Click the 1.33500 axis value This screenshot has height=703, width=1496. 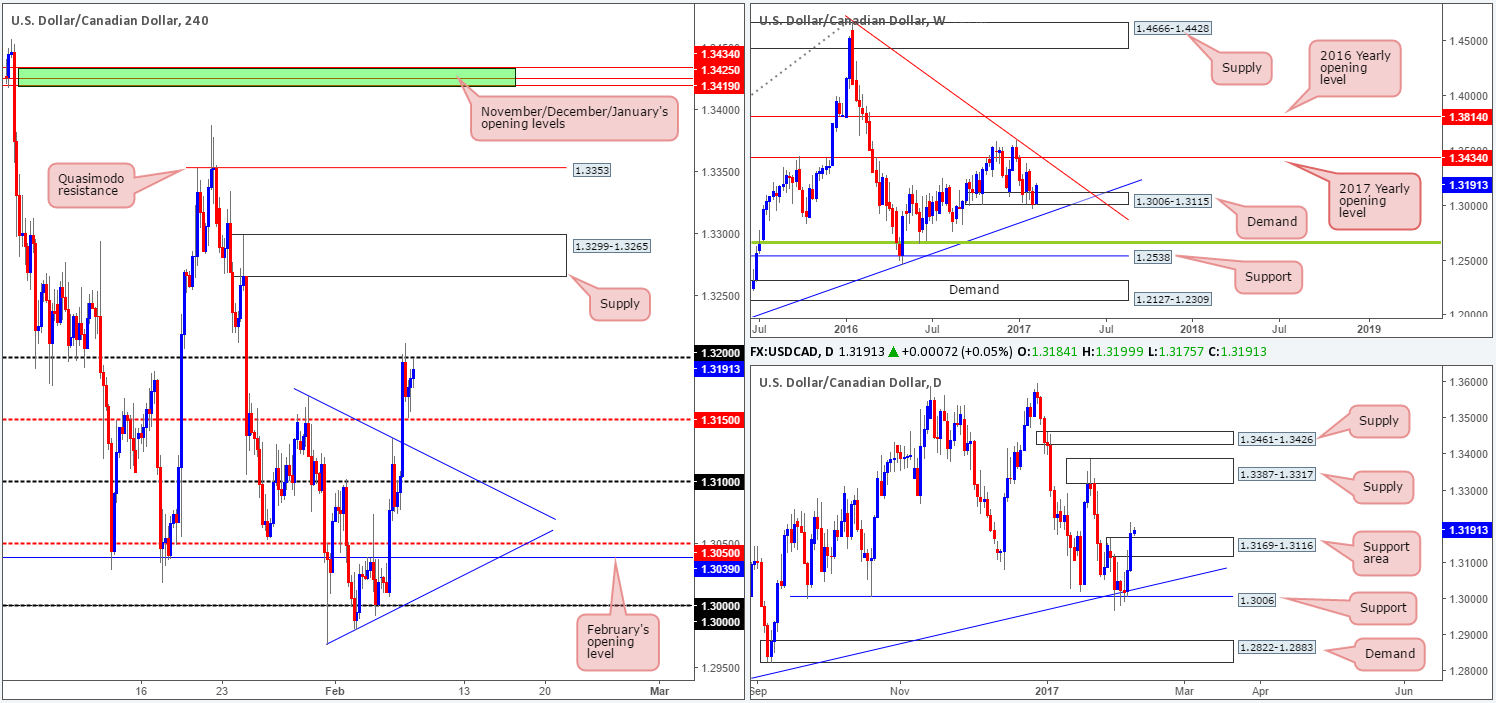tap(718, 173)
